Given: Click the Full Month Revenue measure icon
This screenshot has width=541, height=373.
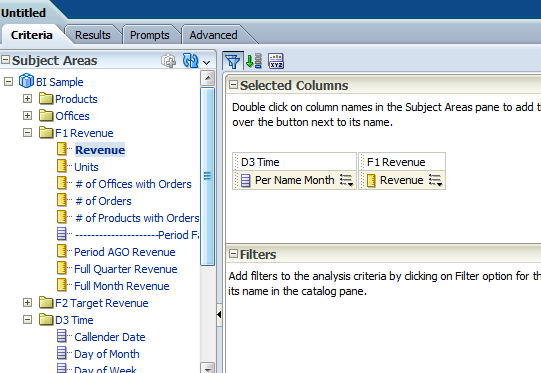Looking at the screenshot, I should click(x=62, y=285).
